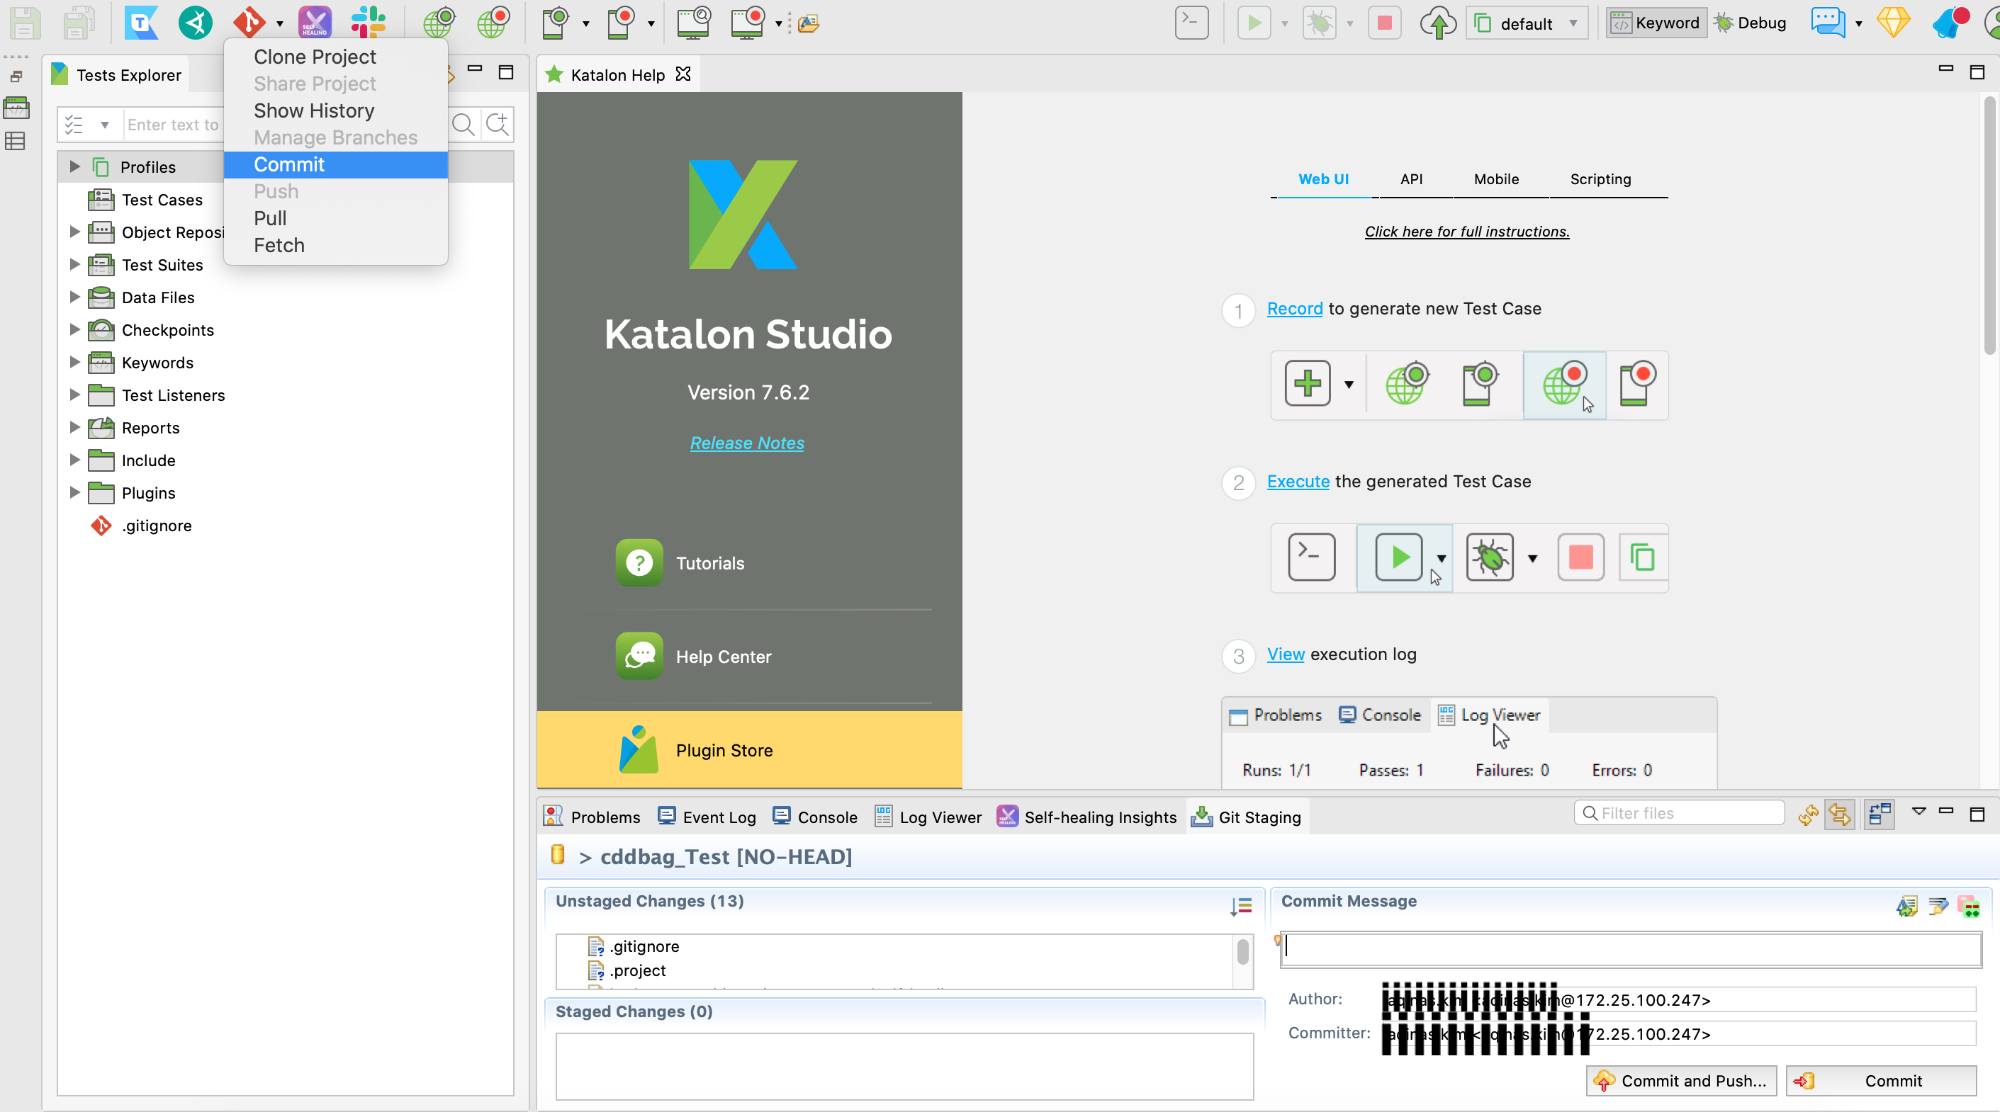
Task: Click the cloud upload icon
Action: click(x=1438, y=22)
